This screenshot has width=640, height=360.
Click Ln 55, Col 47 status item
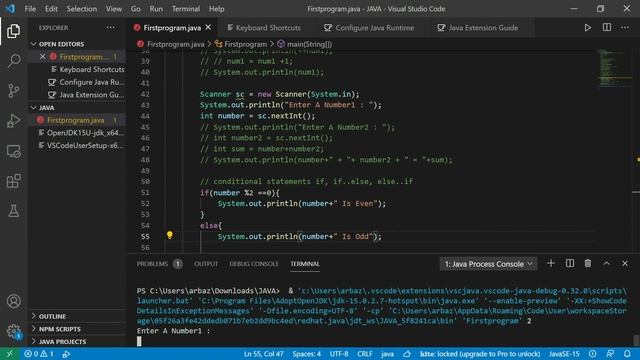pyautogui.click(x=263, y=354)
